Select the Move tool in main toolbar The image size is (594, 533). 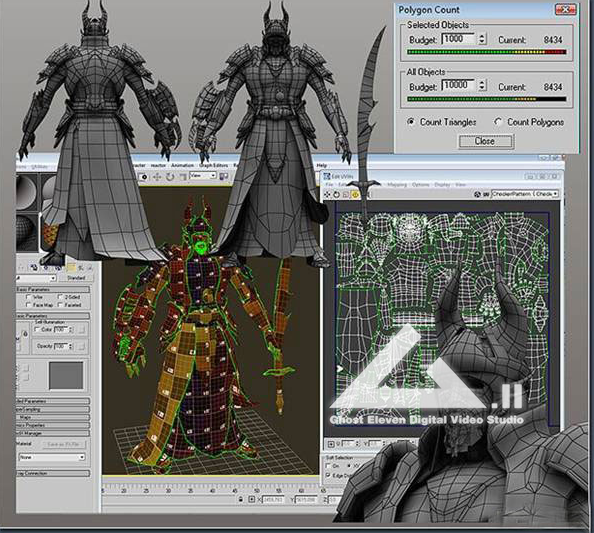157,177
